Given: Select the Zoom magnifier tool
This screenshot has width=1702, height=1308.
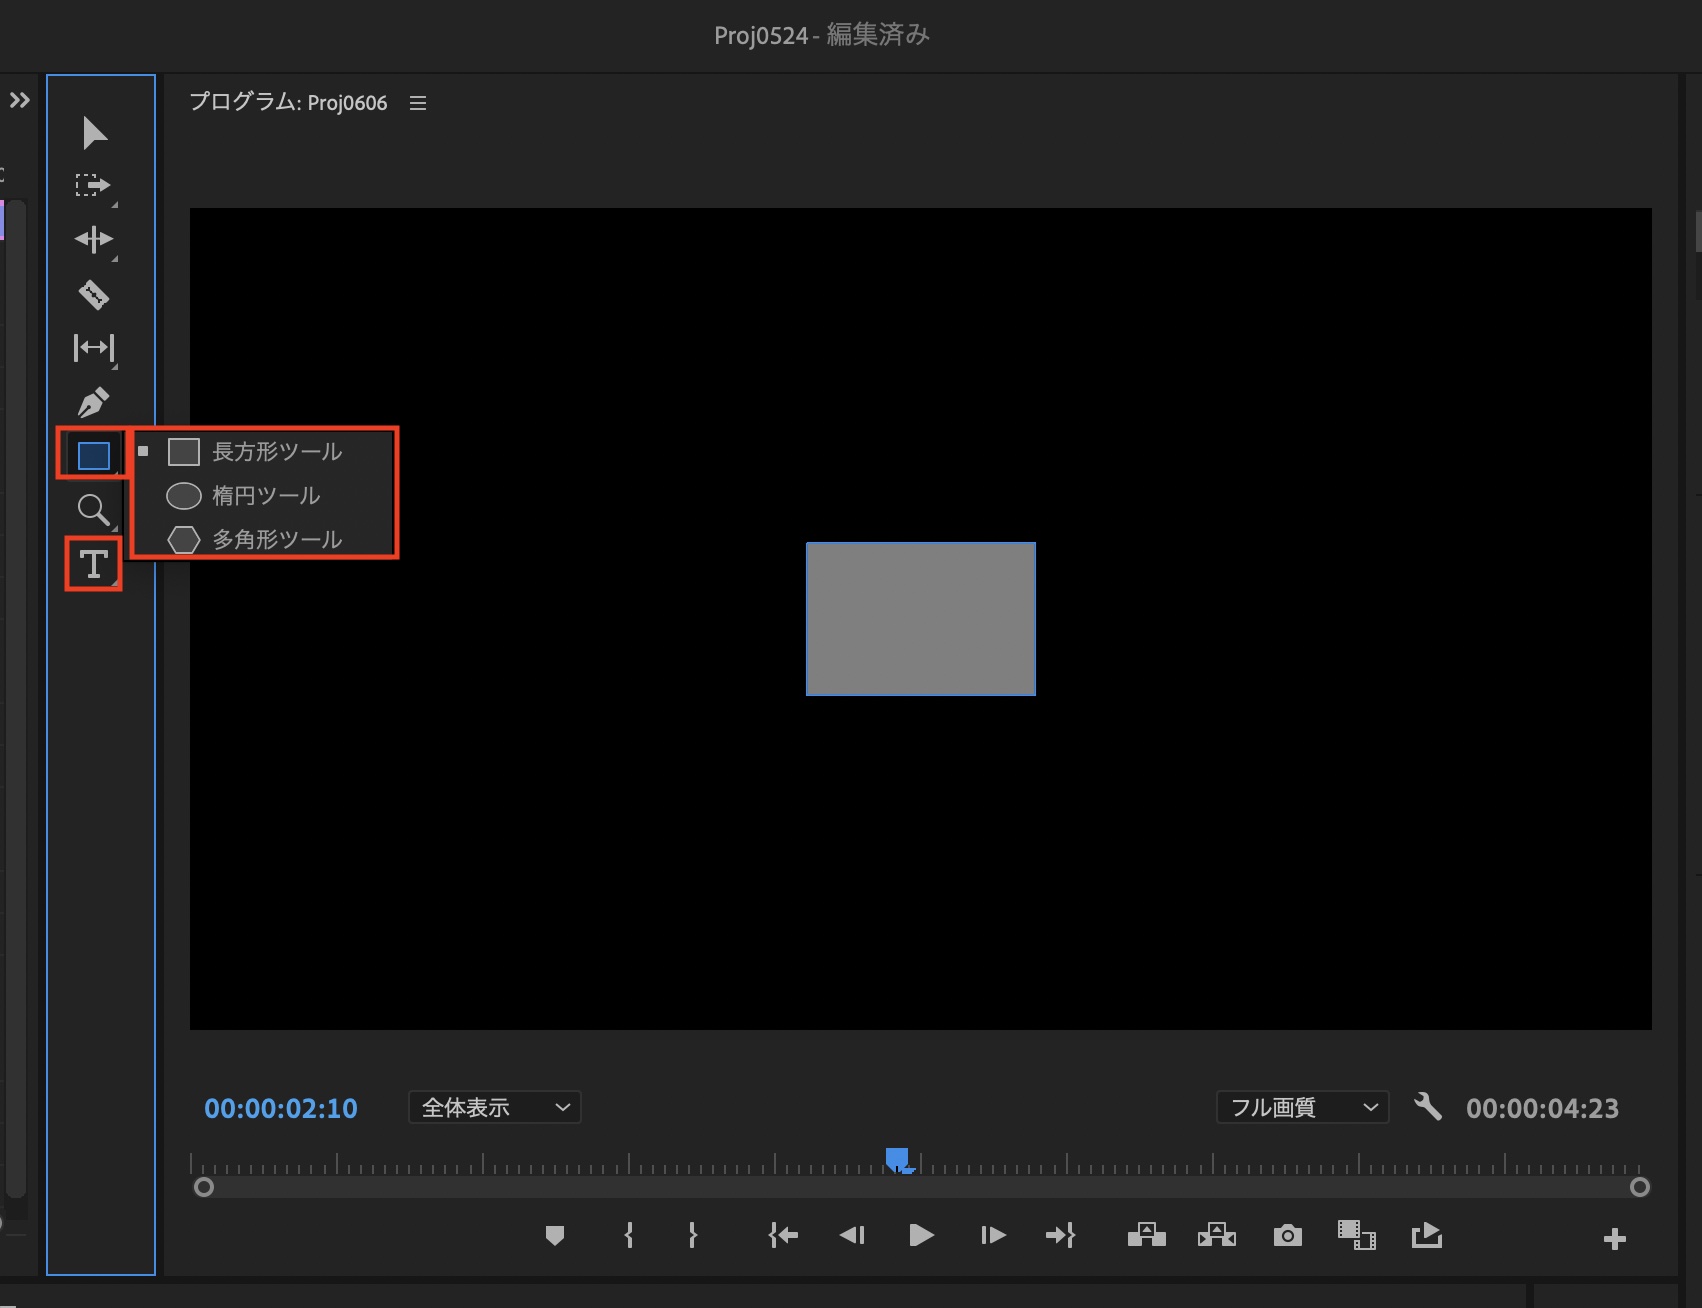Looking at the screenshot, I should click(x=93, y=510).
